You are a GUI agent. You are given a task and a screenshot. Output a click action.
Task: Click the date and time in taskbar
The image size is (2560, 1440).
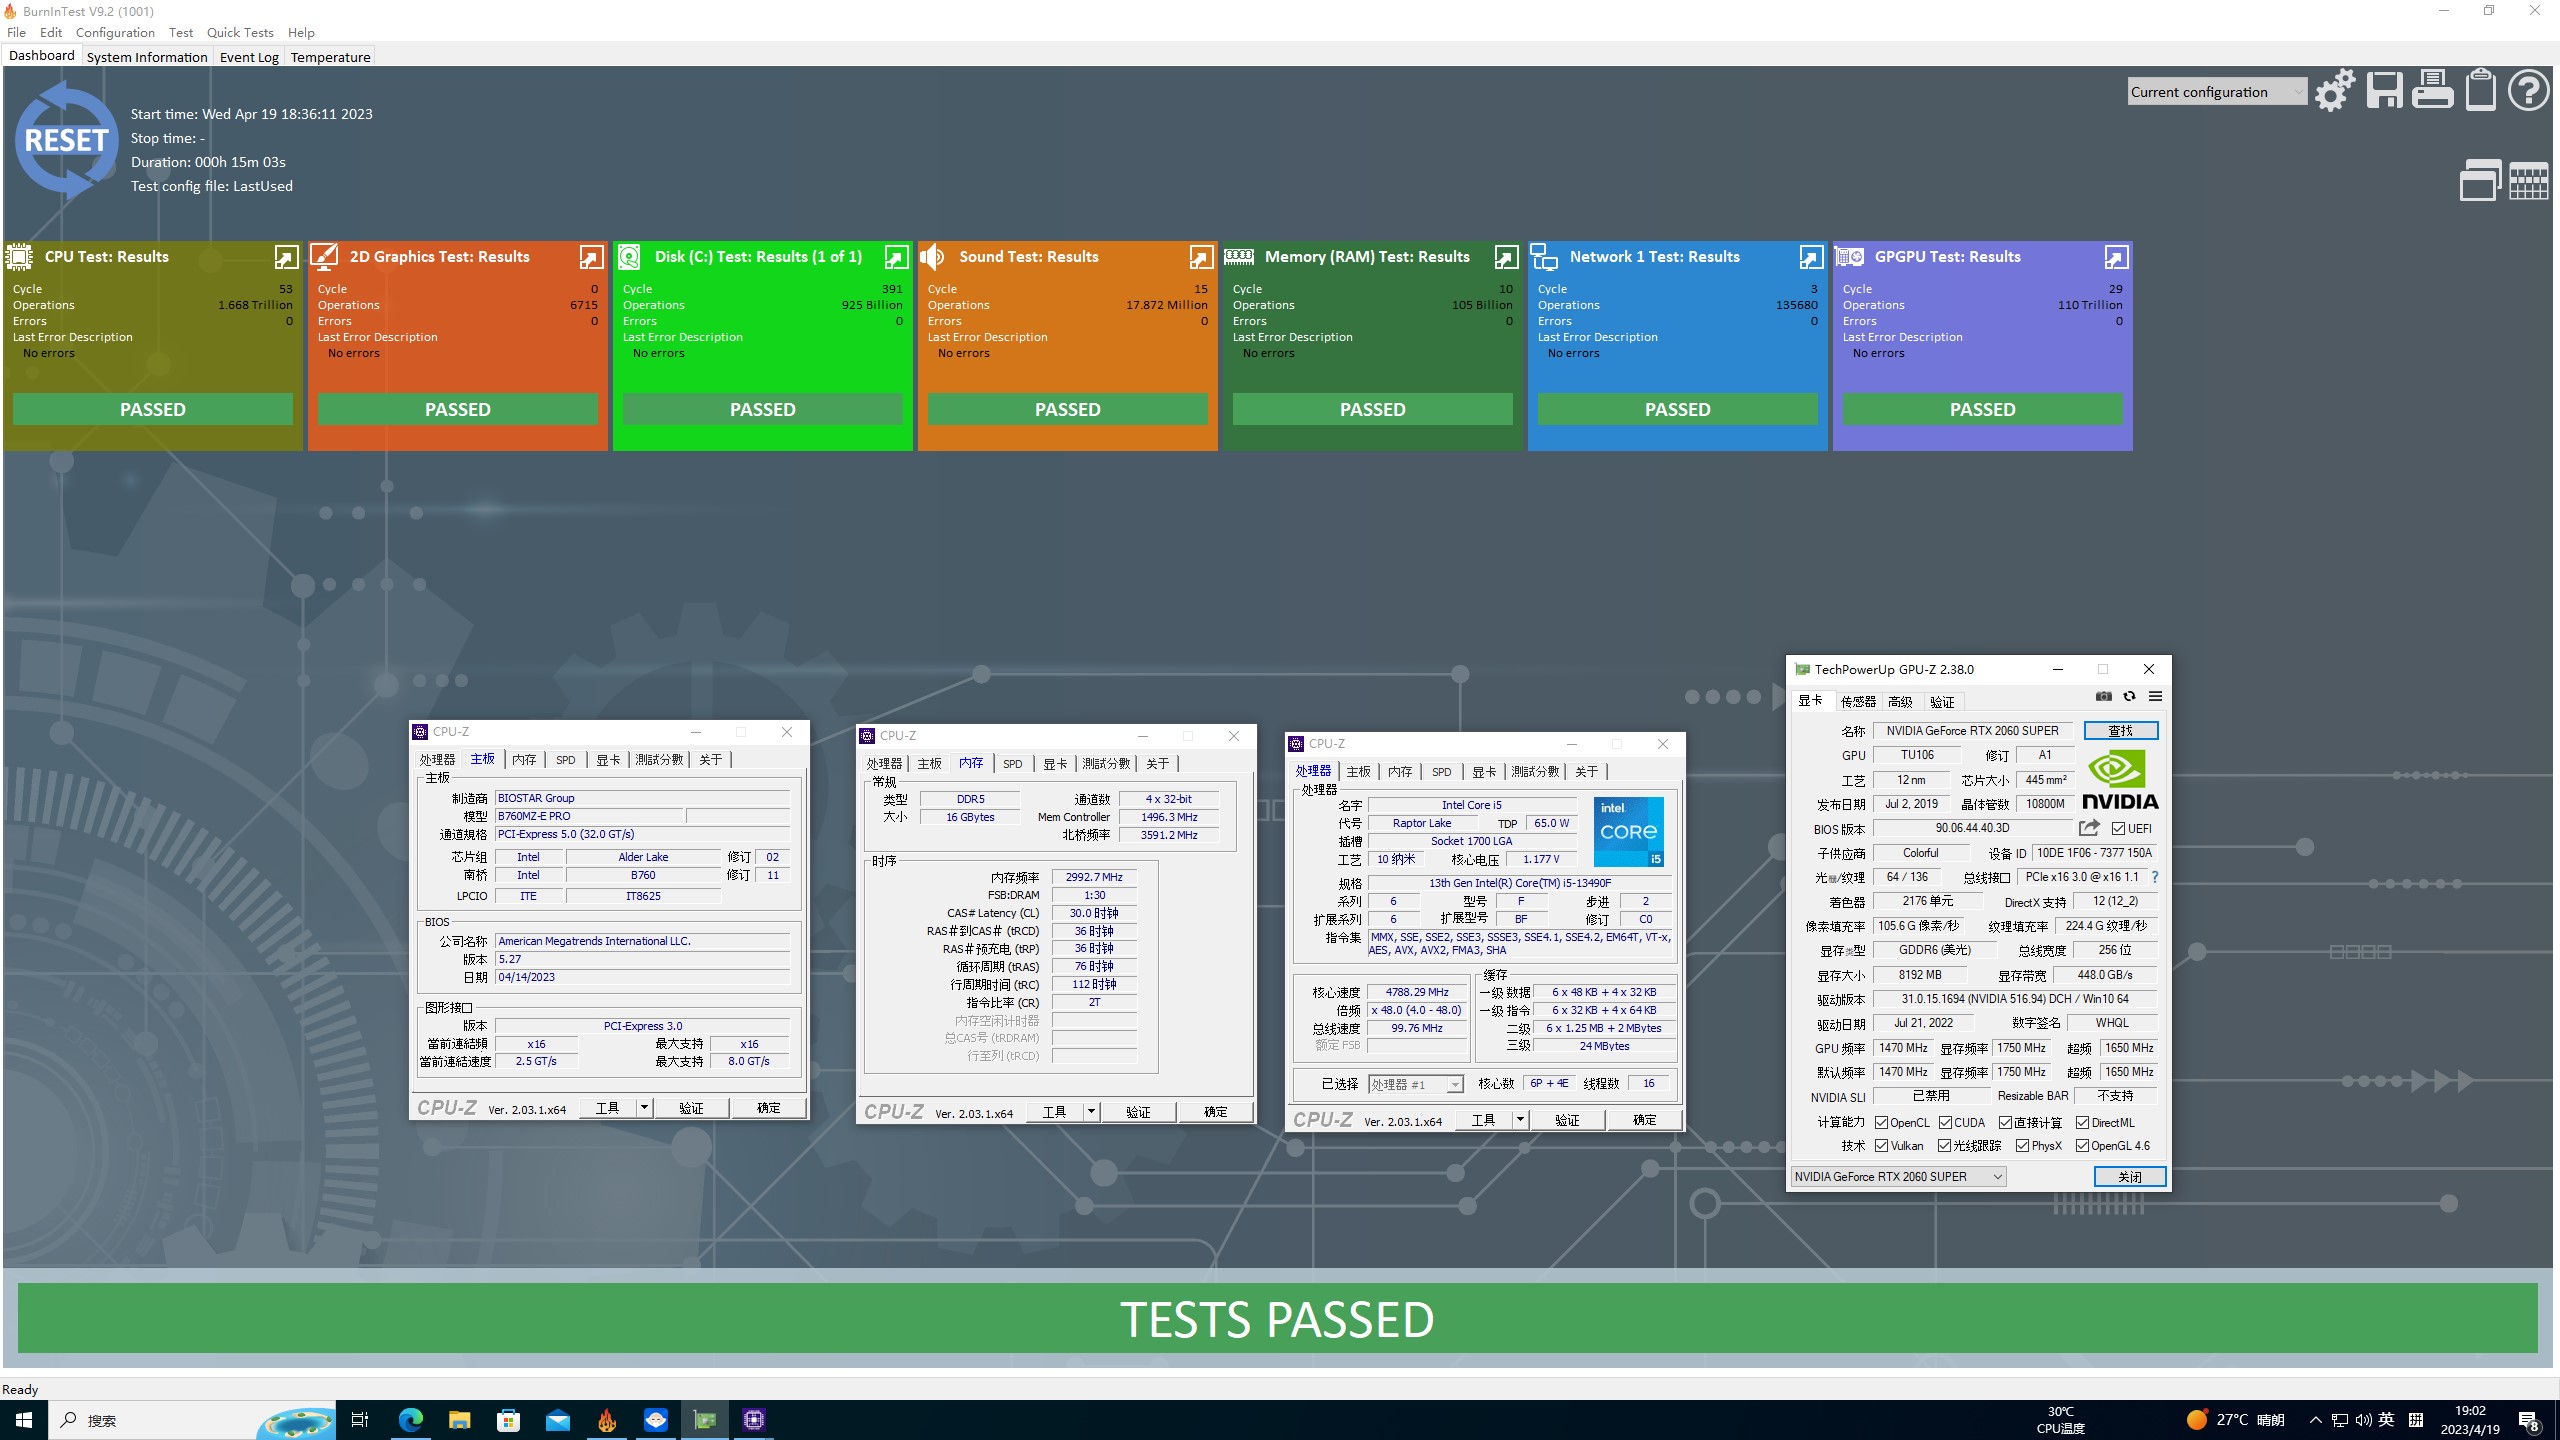(x=2470, y=1420)
